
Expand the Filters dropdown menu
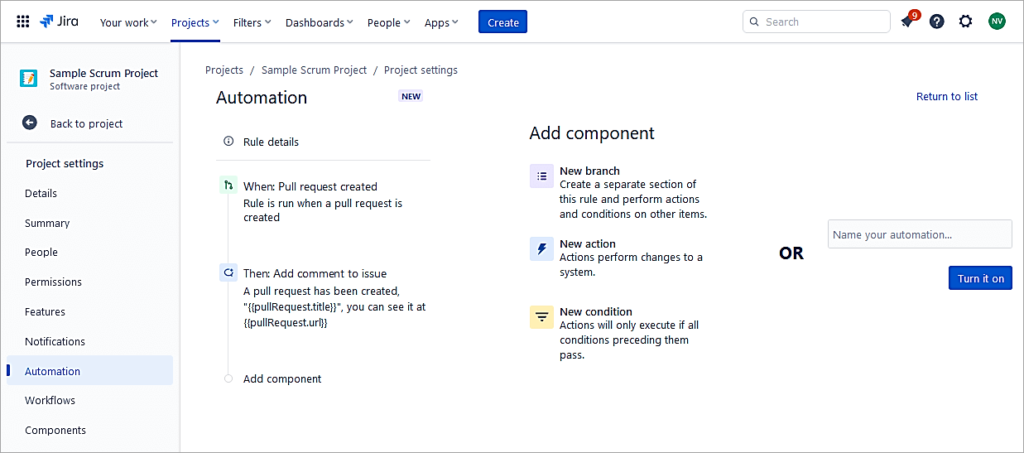click(252, 22)
